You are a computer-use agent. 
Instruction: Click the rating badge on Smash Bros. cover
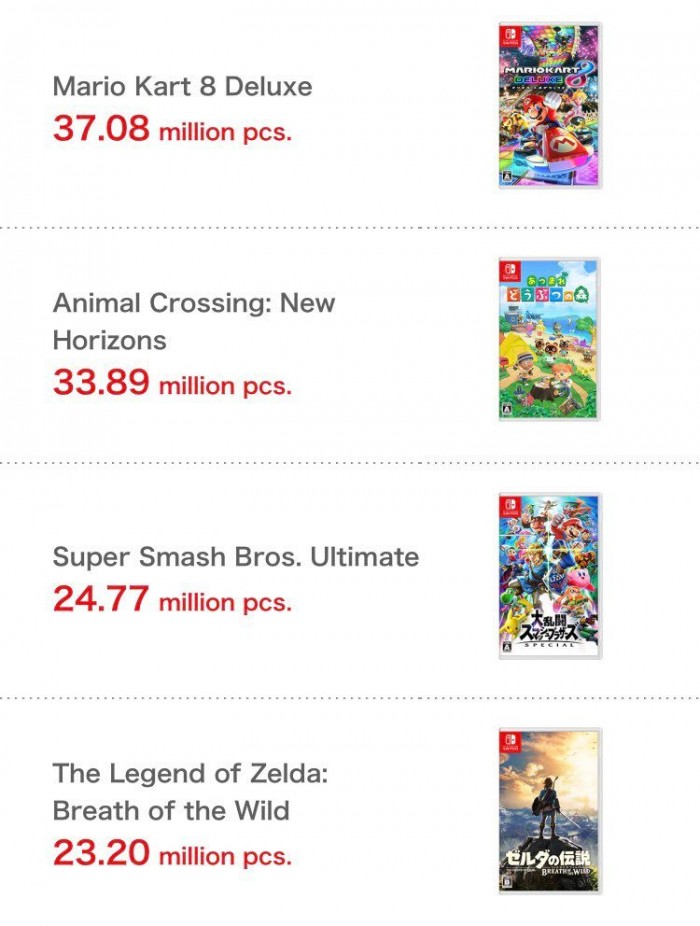pyautogui.click(x=506, y=647)
